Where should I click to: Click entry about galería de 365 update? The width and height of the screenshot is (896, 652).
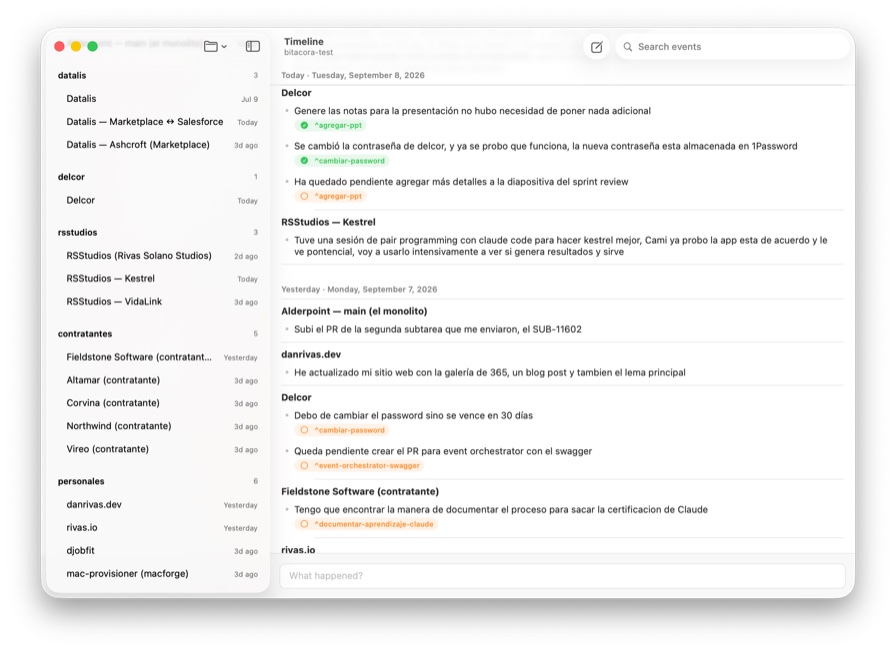(490, 372)
